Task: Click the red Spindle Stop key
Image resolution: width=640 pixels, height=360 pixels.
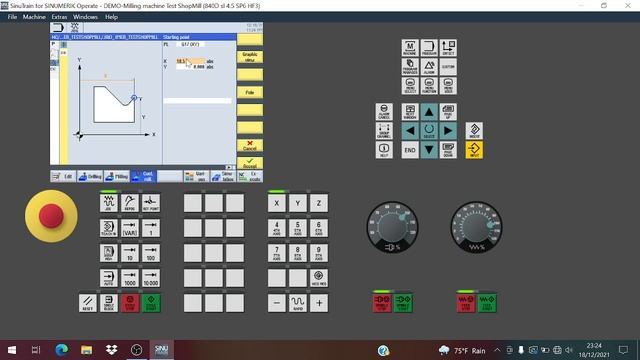Action: point(382,303)
